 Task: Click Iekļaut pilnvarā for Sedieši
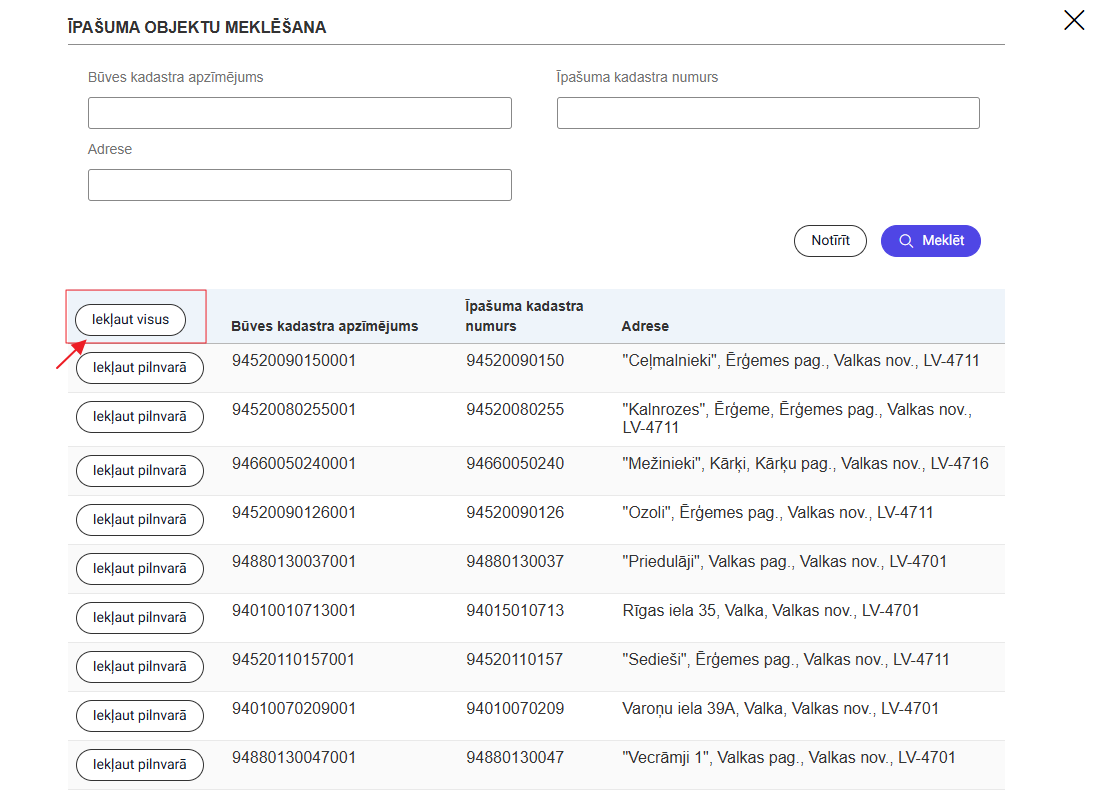tap(140, 667)
